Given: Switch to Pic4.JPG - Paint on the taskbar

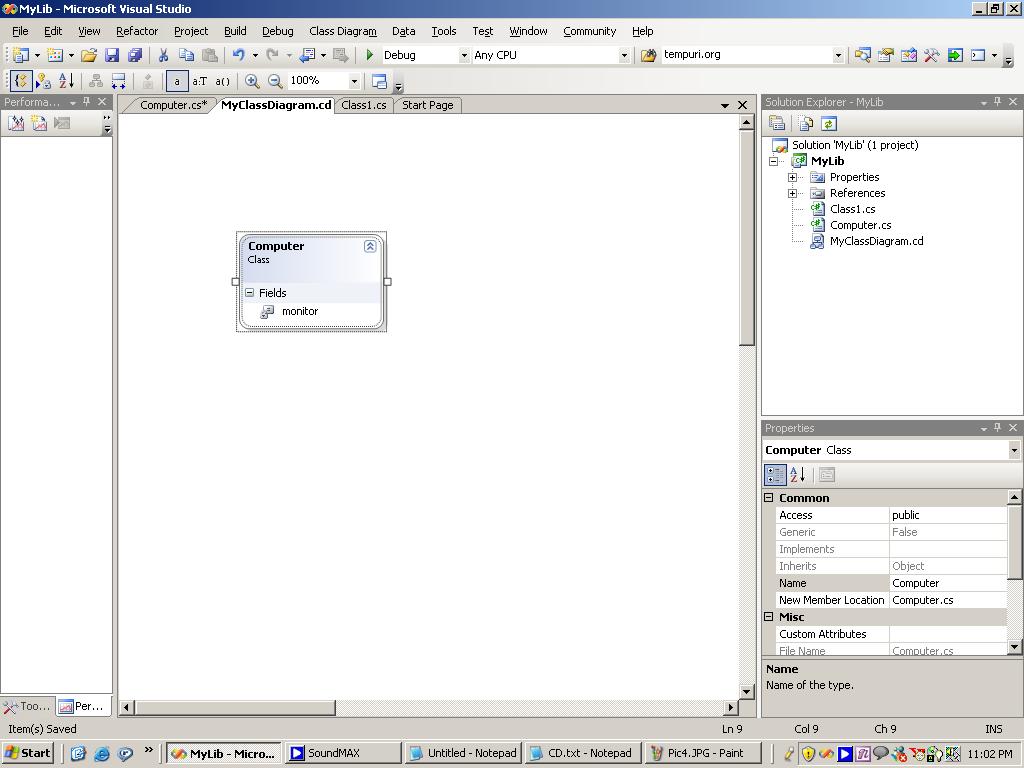Looking at the screenshot, I should [x=703, y=753].
